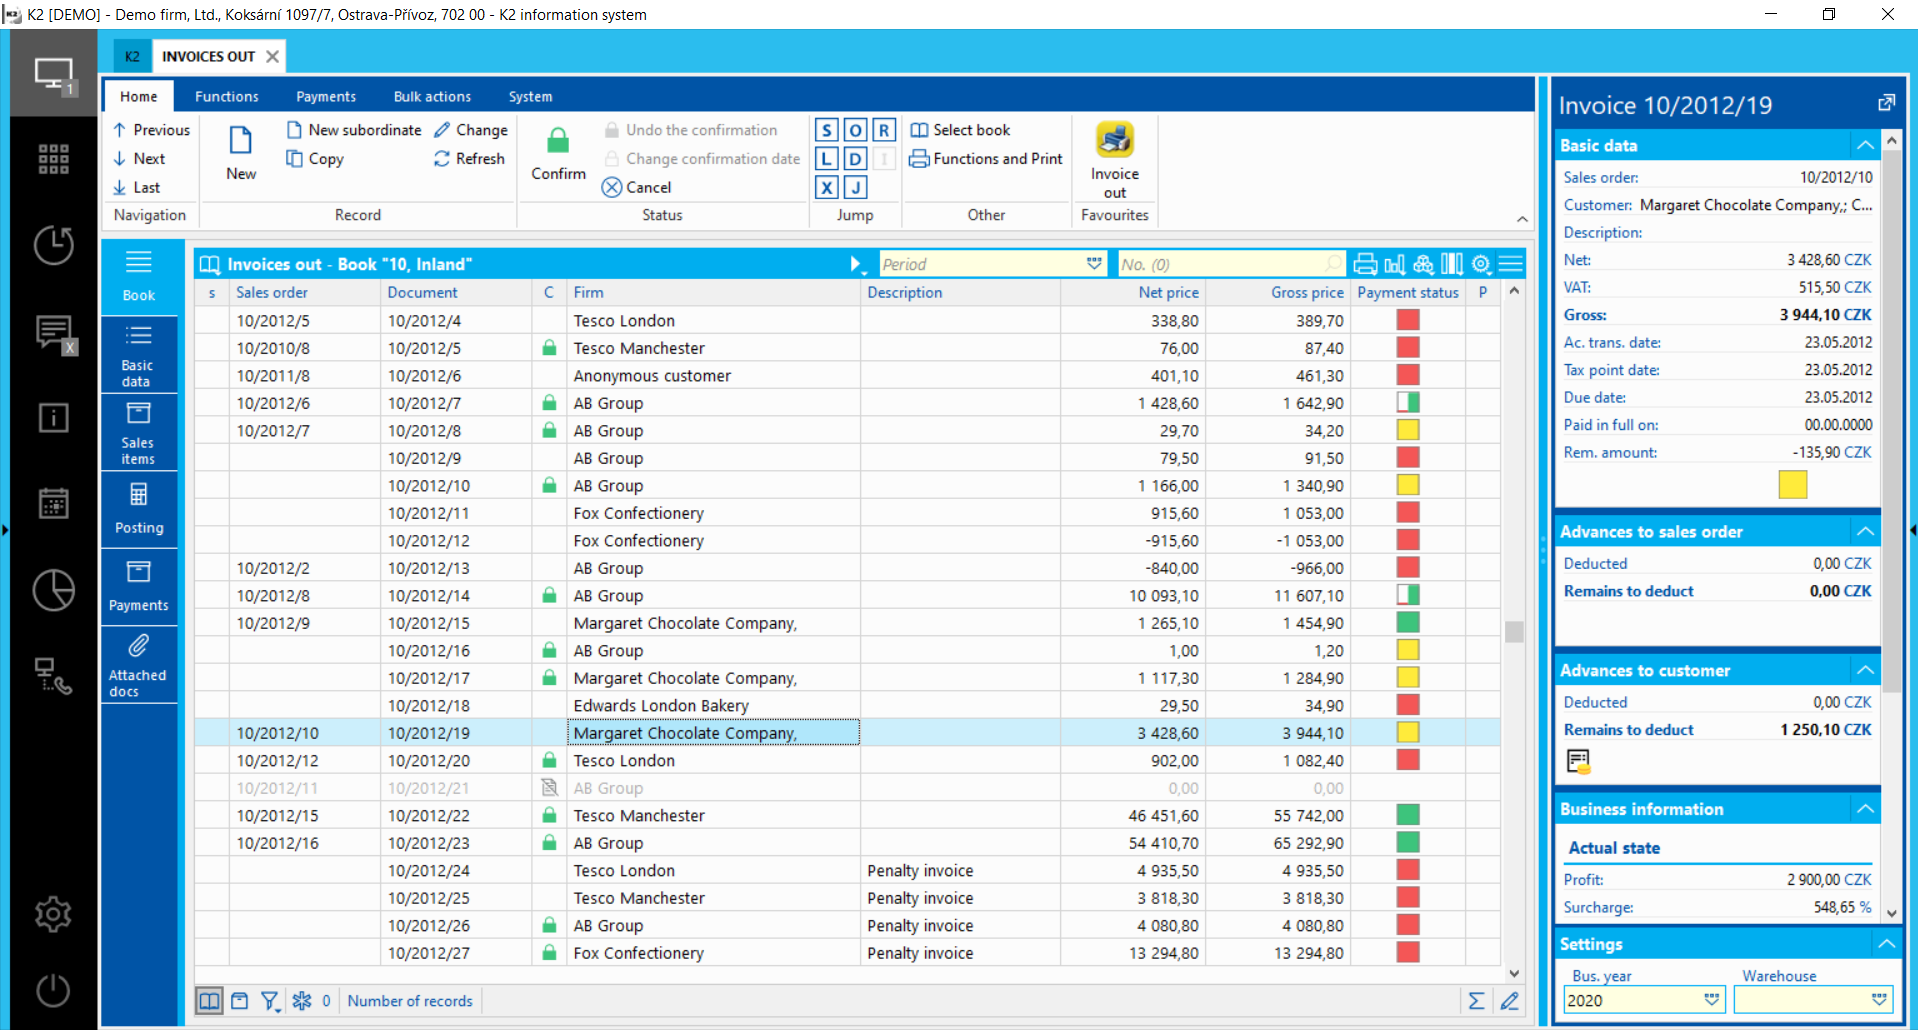This screenshot has width=1918, height=1030.
Task: Open the Functions ribbon tab
Action: coord(227,96)
